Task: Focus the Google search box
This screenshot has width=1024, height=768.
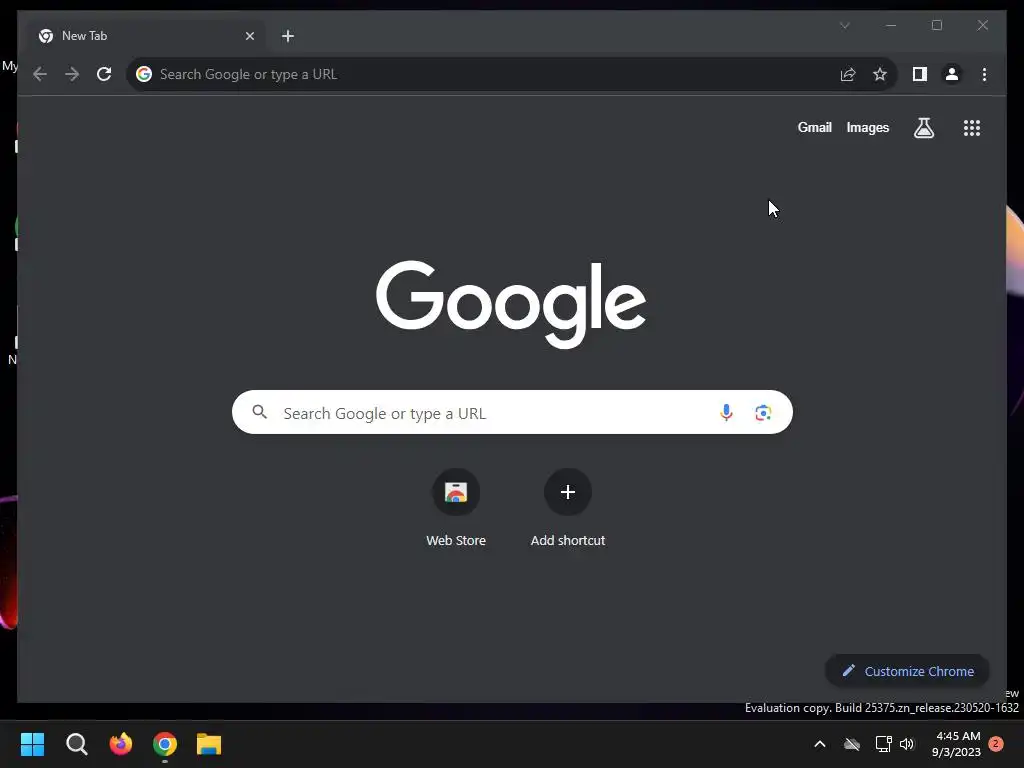Action: pos(512,412)
